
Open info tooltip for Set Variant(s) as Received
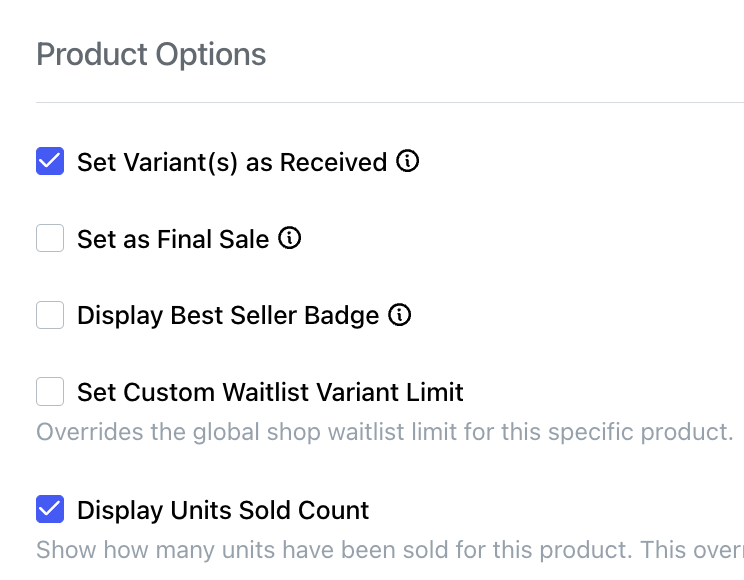(x=408, y=161)
